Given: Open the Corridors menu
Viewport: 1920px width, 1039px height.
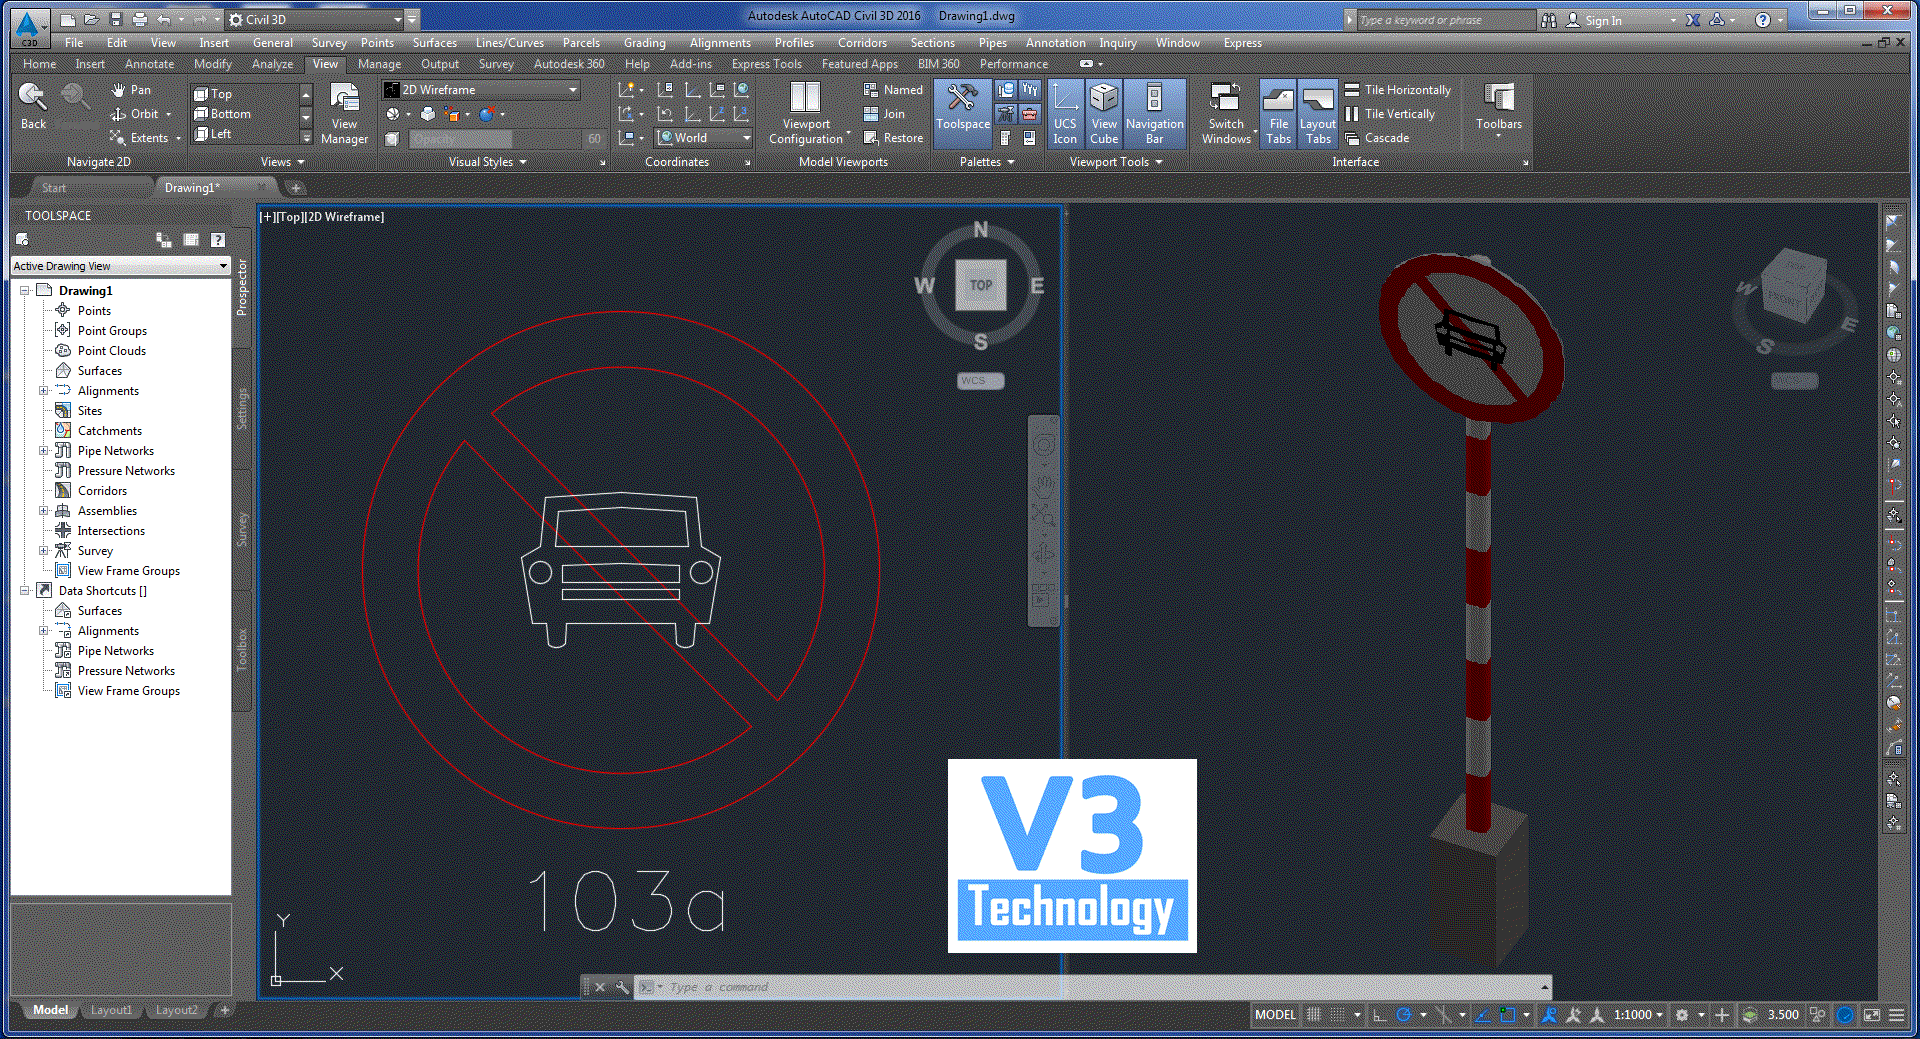Looking at the screenshot, I should pyautogui.click(x=862, y=43).
